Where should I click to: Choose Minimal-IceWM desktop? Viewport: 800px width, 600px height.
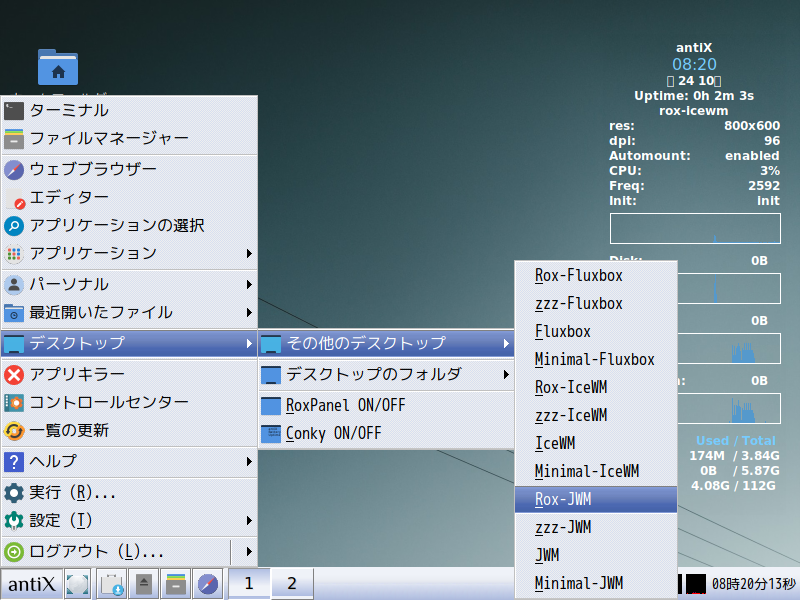click(596, 471)
